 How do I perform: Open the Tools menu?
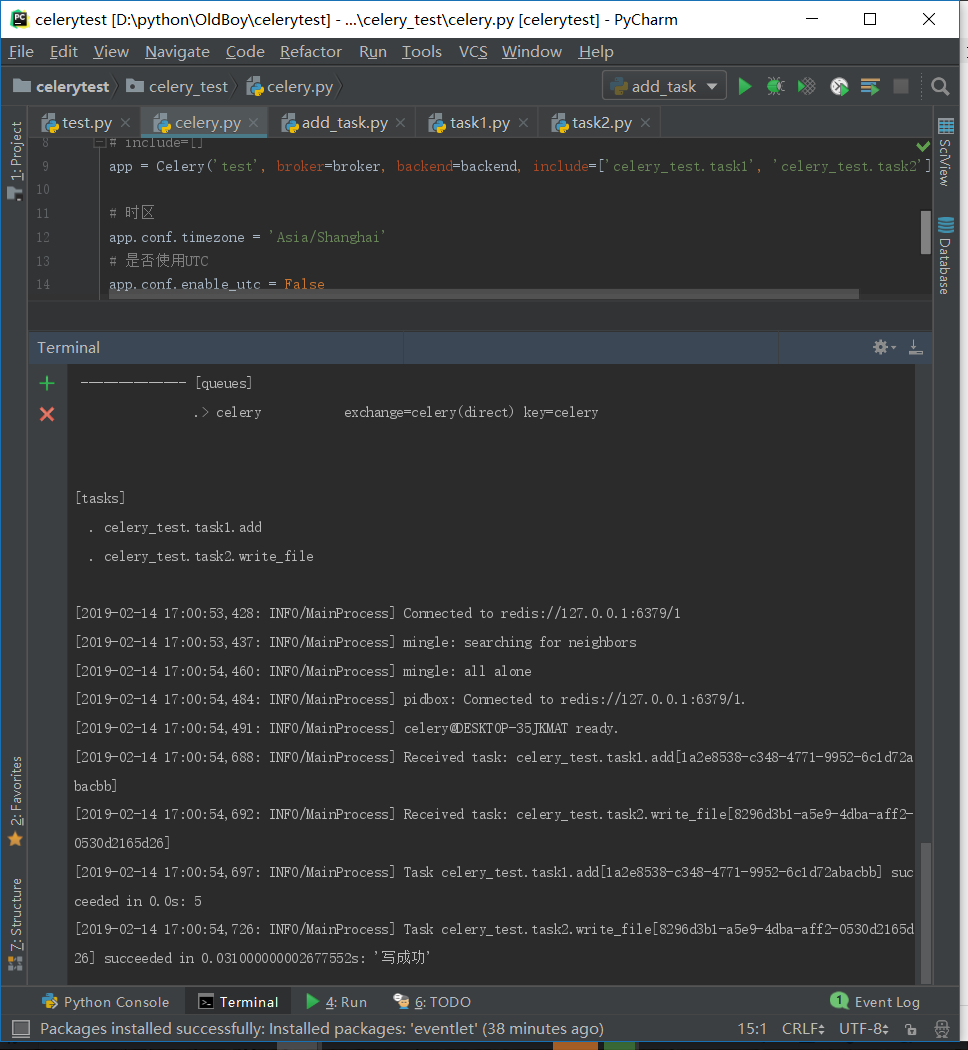422,52
